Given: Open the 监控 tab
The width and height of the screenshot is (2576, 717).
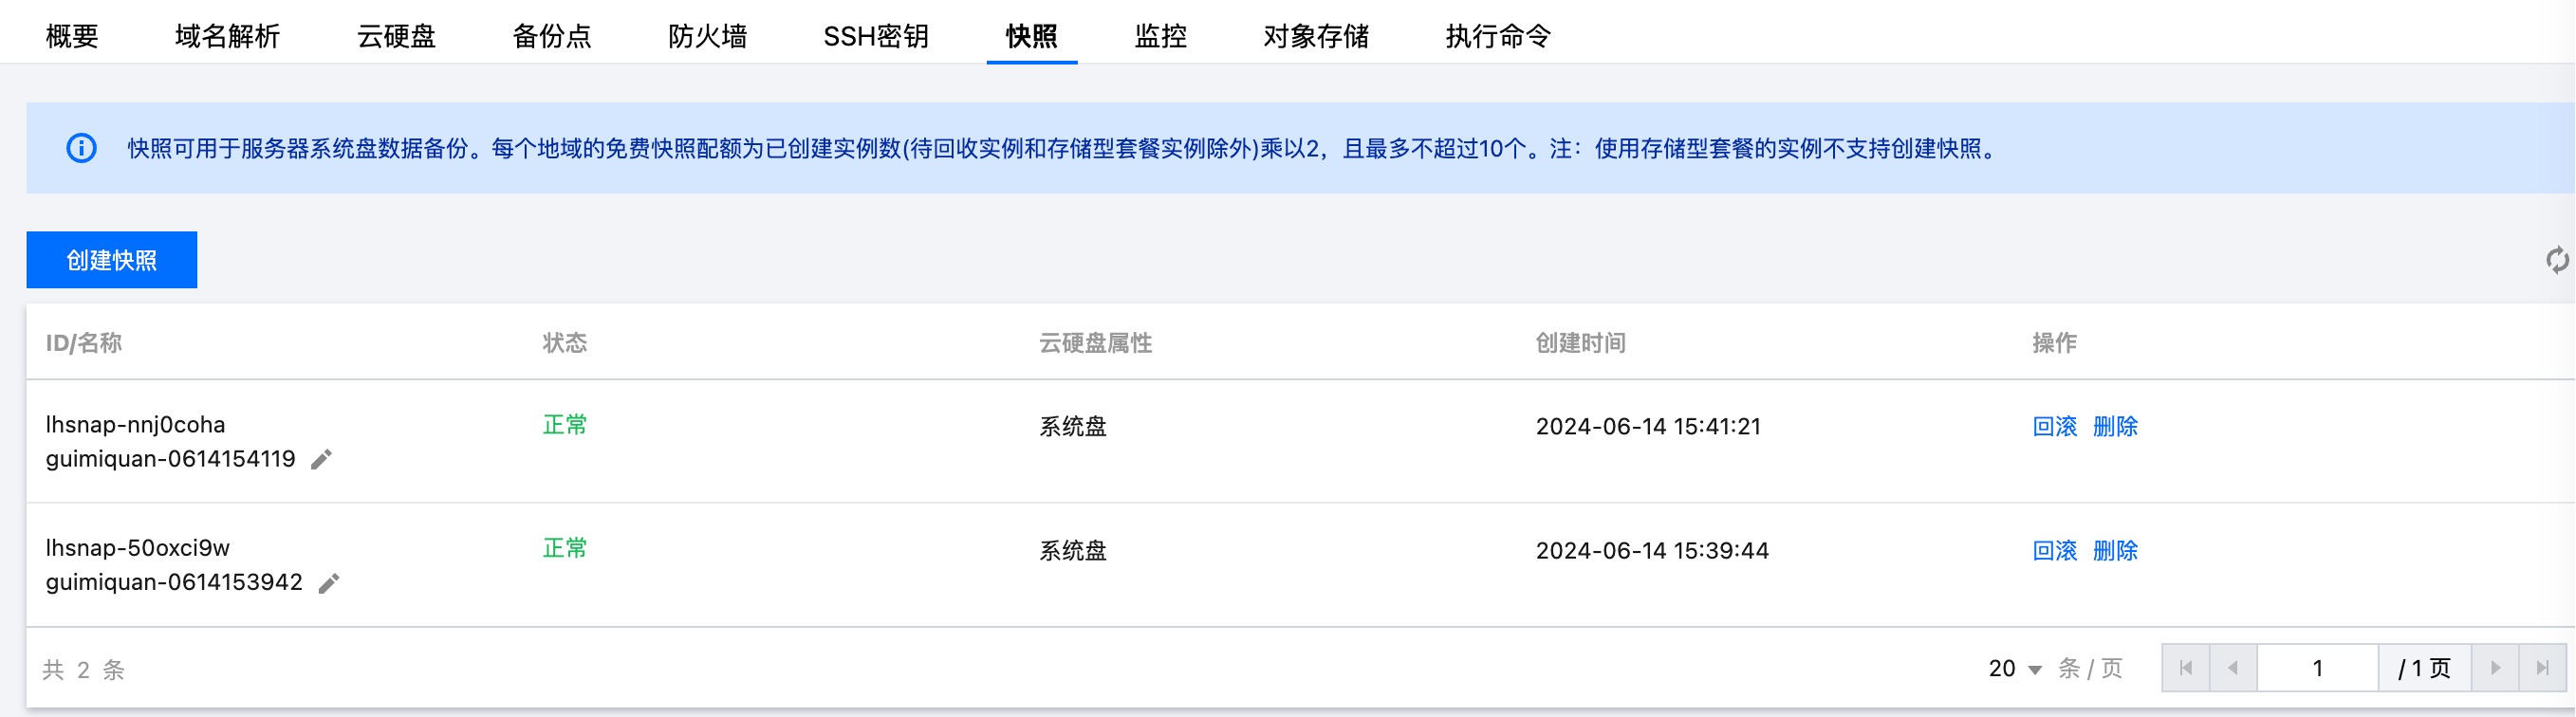Looking at the screenshot, I should pos(1160,37).
